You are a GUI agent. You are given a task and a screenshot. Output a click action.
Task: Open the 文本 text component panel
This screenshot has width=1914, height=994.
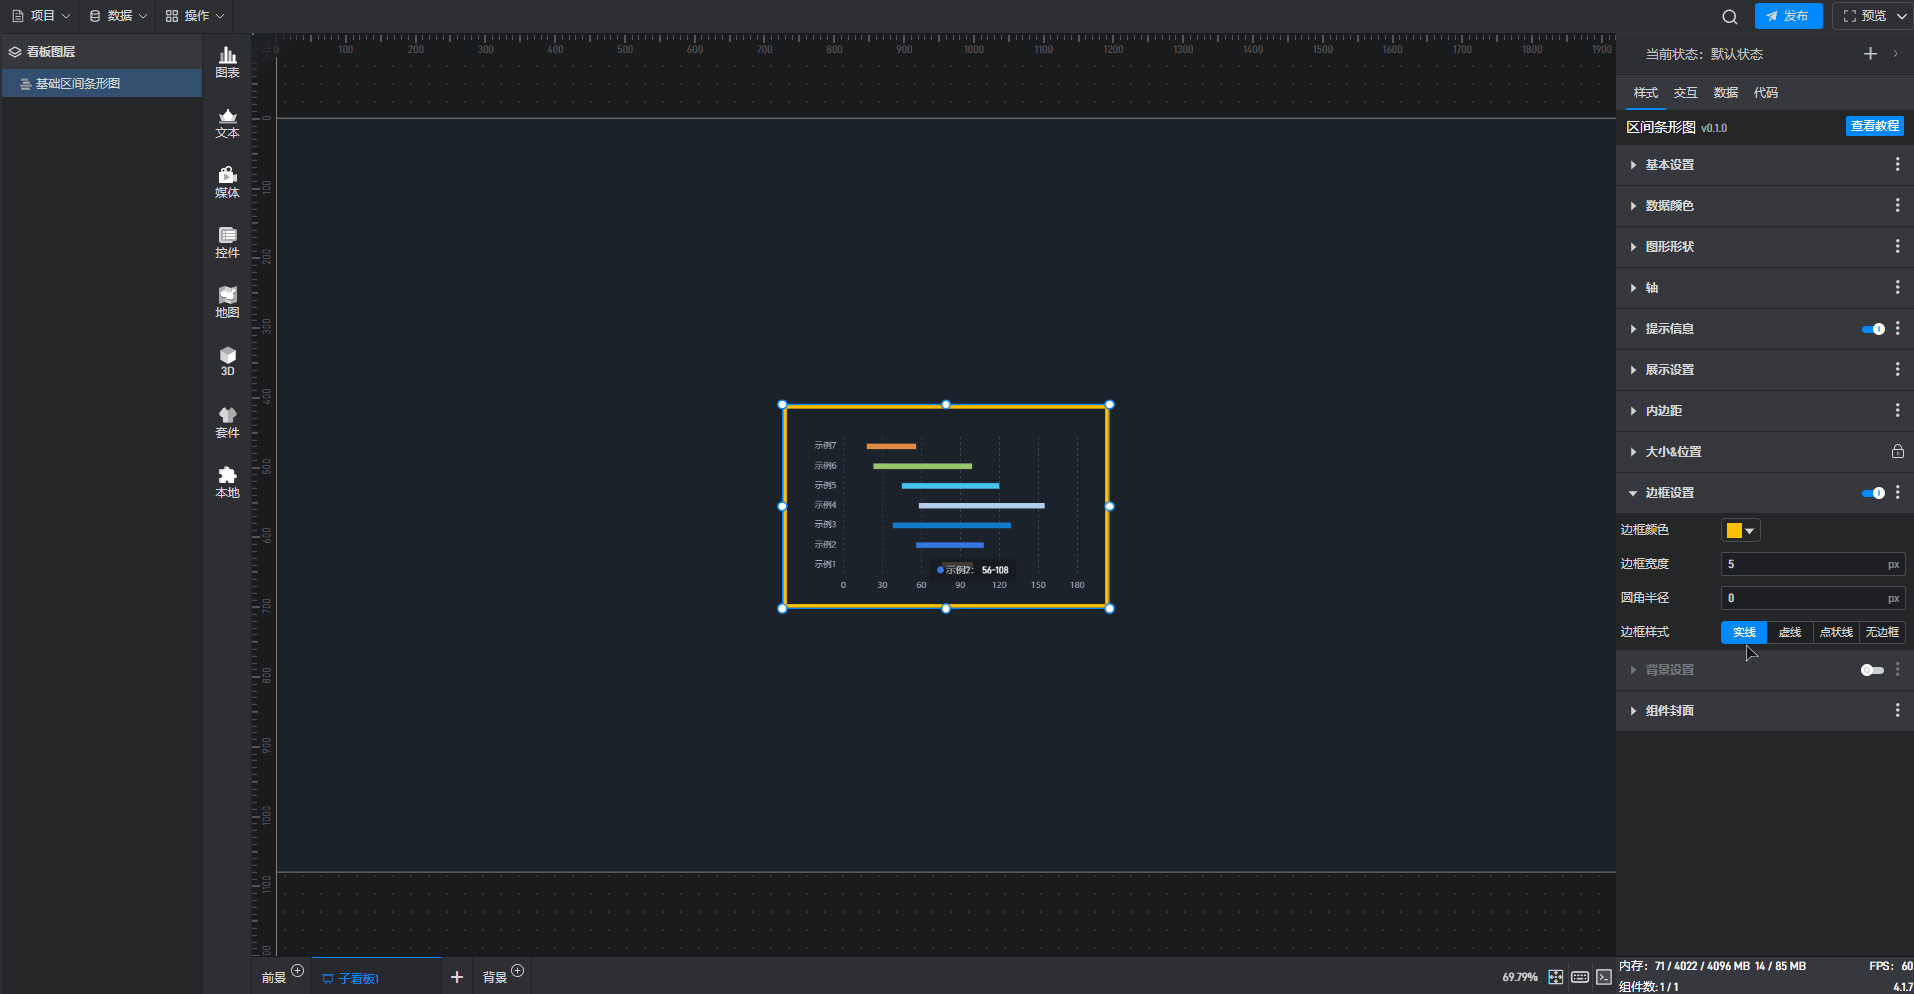point(227,123)
